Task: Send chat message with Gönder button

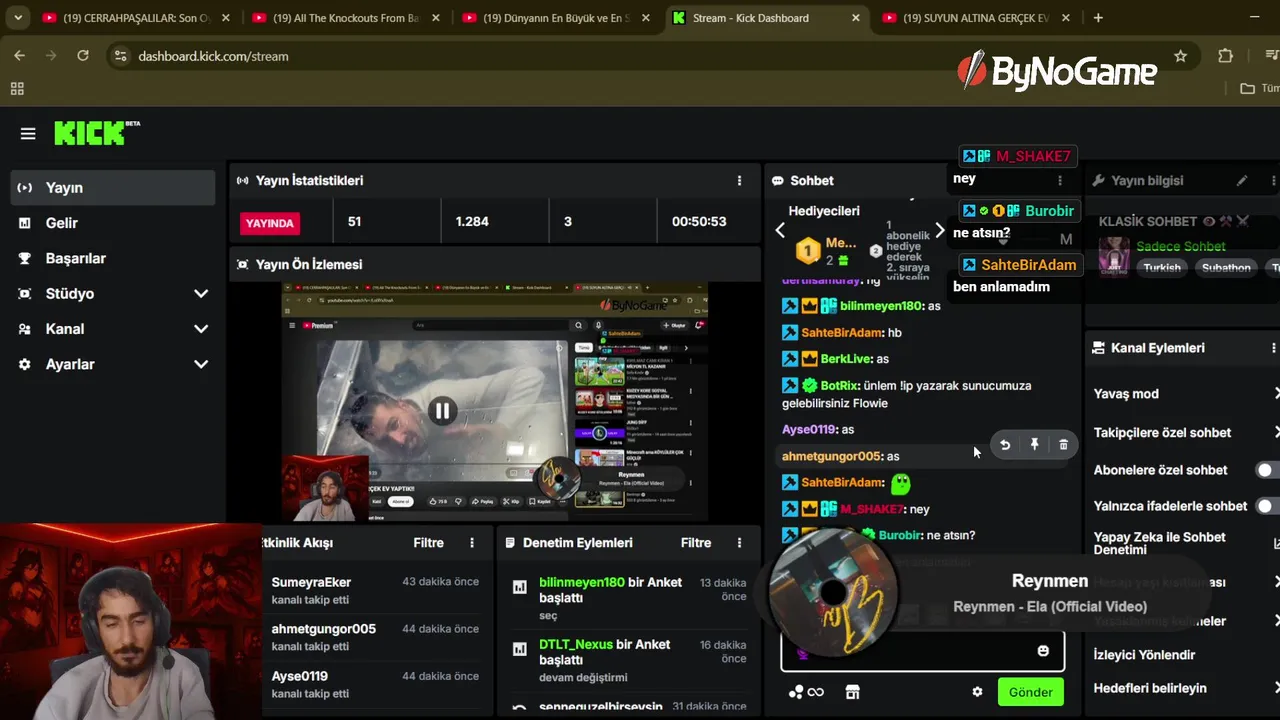Action: pyautogui.click(x=1030, y=692)
